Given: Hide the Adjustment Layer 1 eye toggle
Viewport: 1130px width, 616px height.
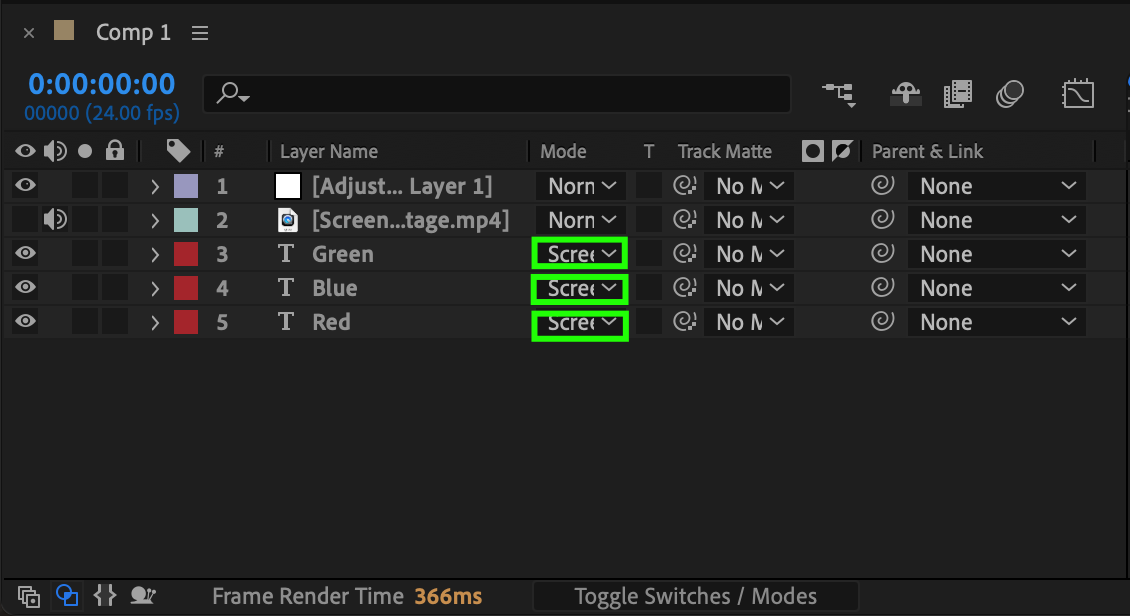Looking at the screenshot, I should (x=25, y=186).
